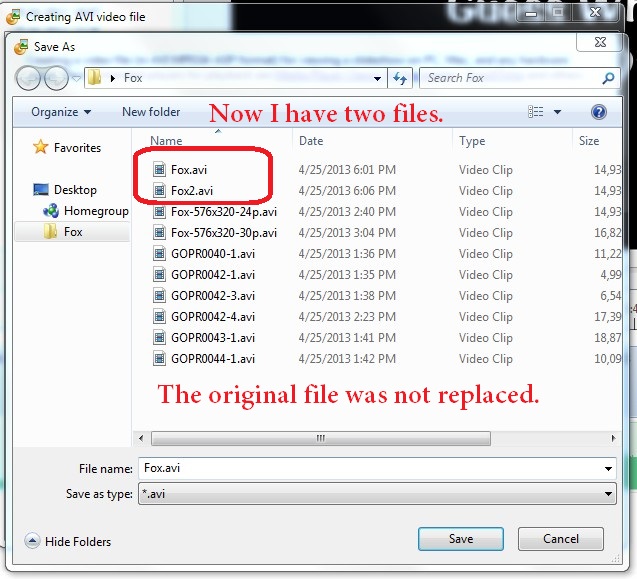Image resolution: width=637 pixels, height=579 pixels.
Task: Click the horizontal scrollbar thumb
Action: [321, 438]
